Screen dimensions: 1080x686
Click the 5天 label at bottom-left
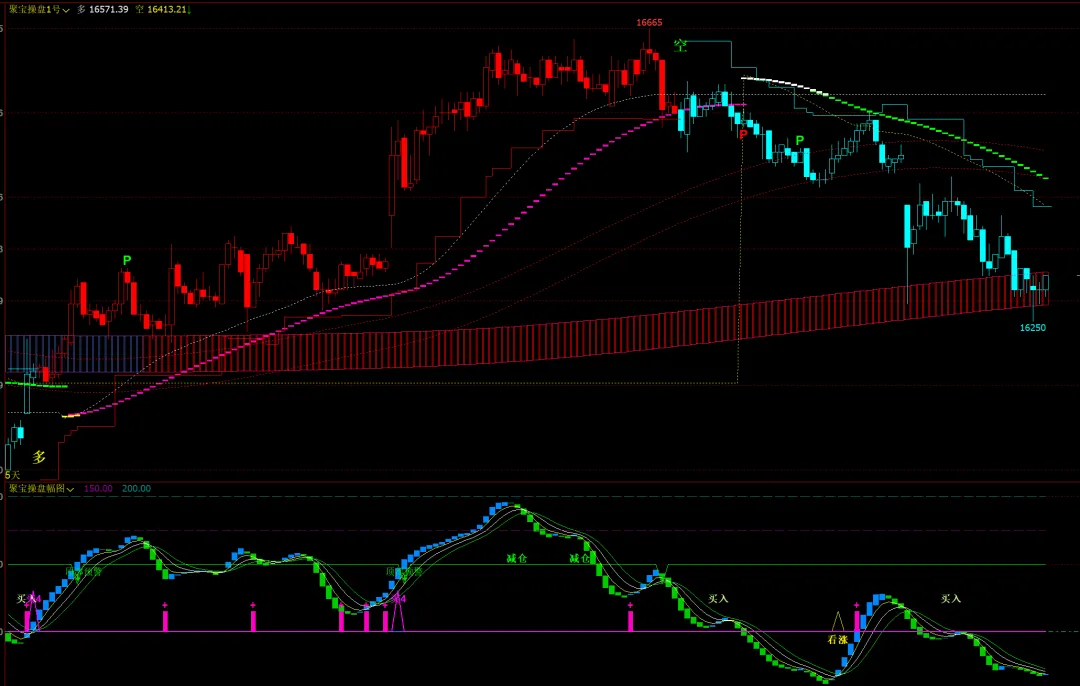coord(12,475)
